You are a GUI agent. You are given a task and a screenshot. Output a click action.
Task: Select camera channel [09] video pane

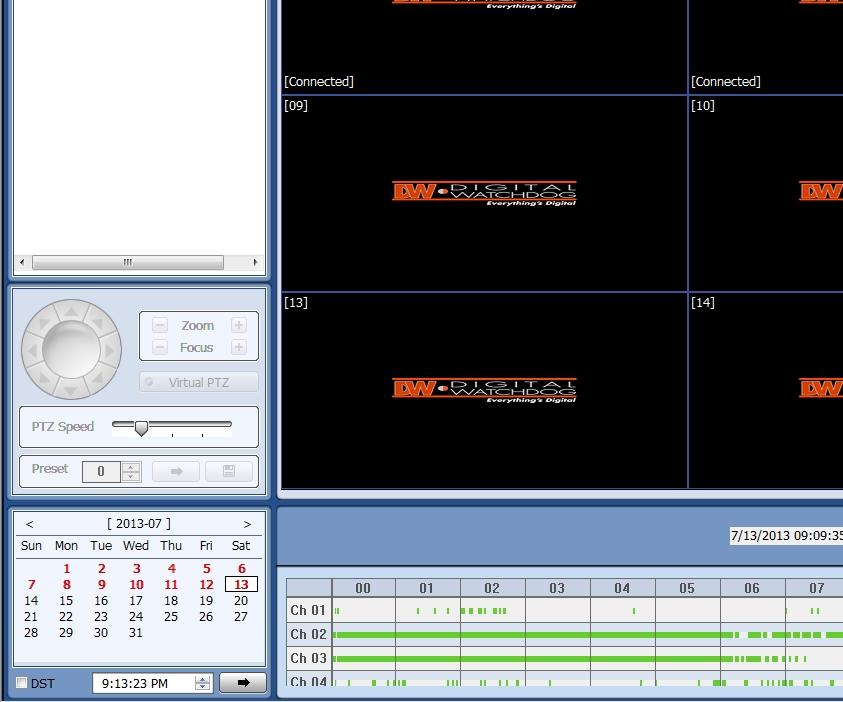(484, 194)
